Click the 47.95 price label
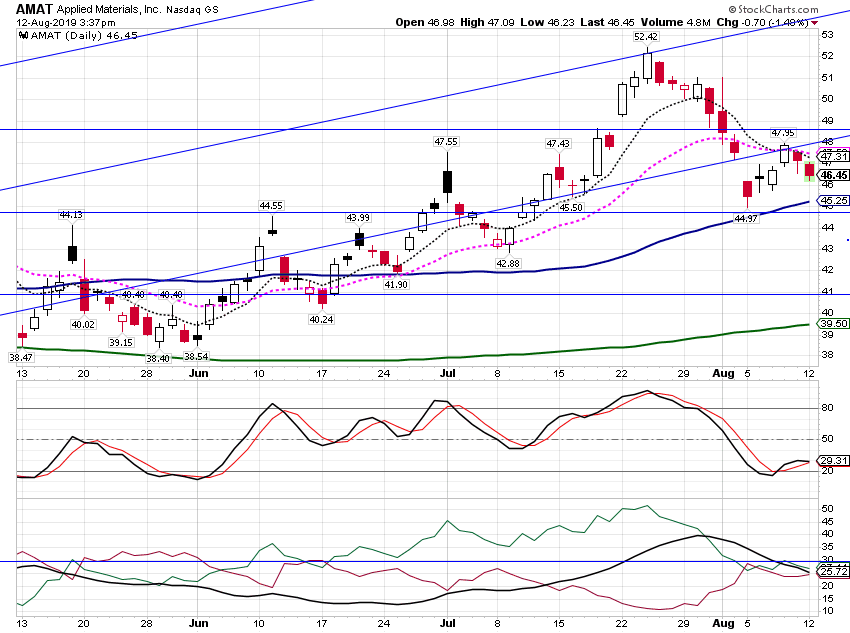Image resolution: width=850 pixels, height=633 pixels. pos(783,133)
